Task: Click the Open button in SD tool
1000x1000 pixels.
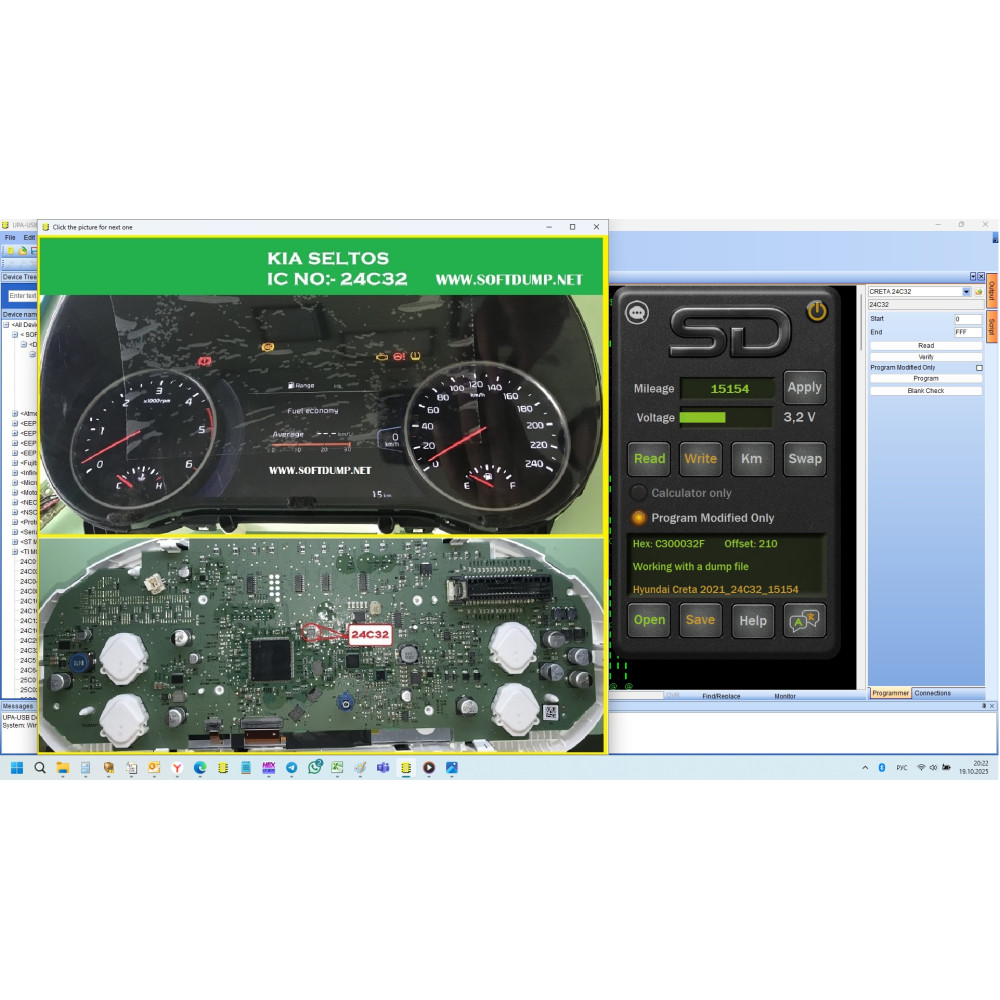Action: 649,620
